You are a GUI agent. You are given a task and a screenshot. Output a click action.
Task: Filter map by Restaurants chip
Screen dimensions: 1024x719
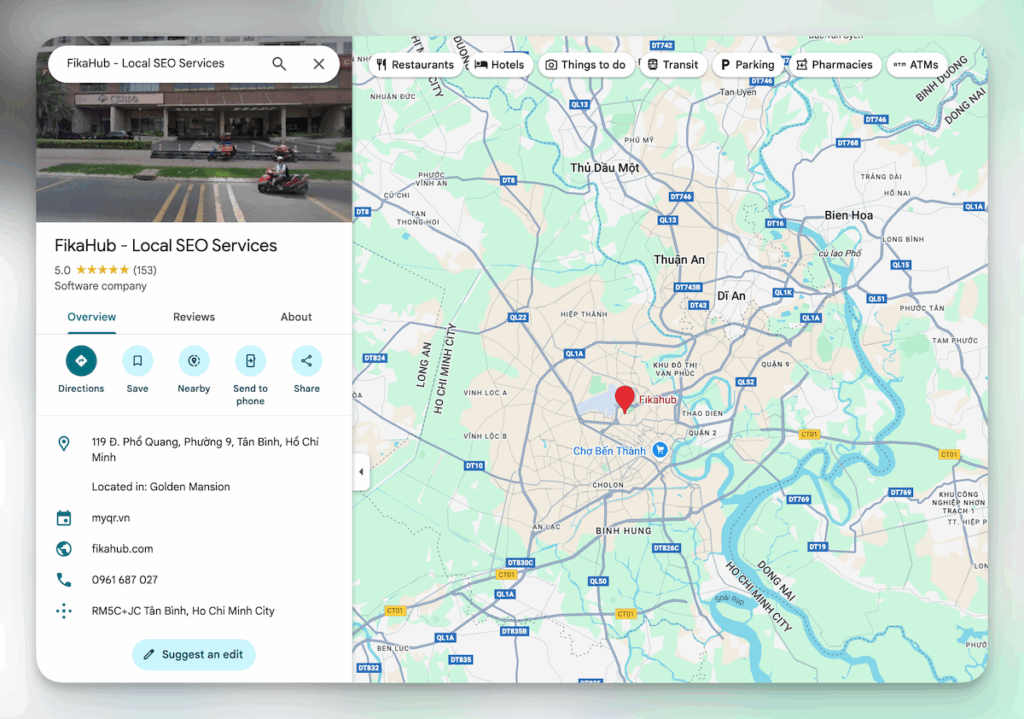[x=415, y=65]
